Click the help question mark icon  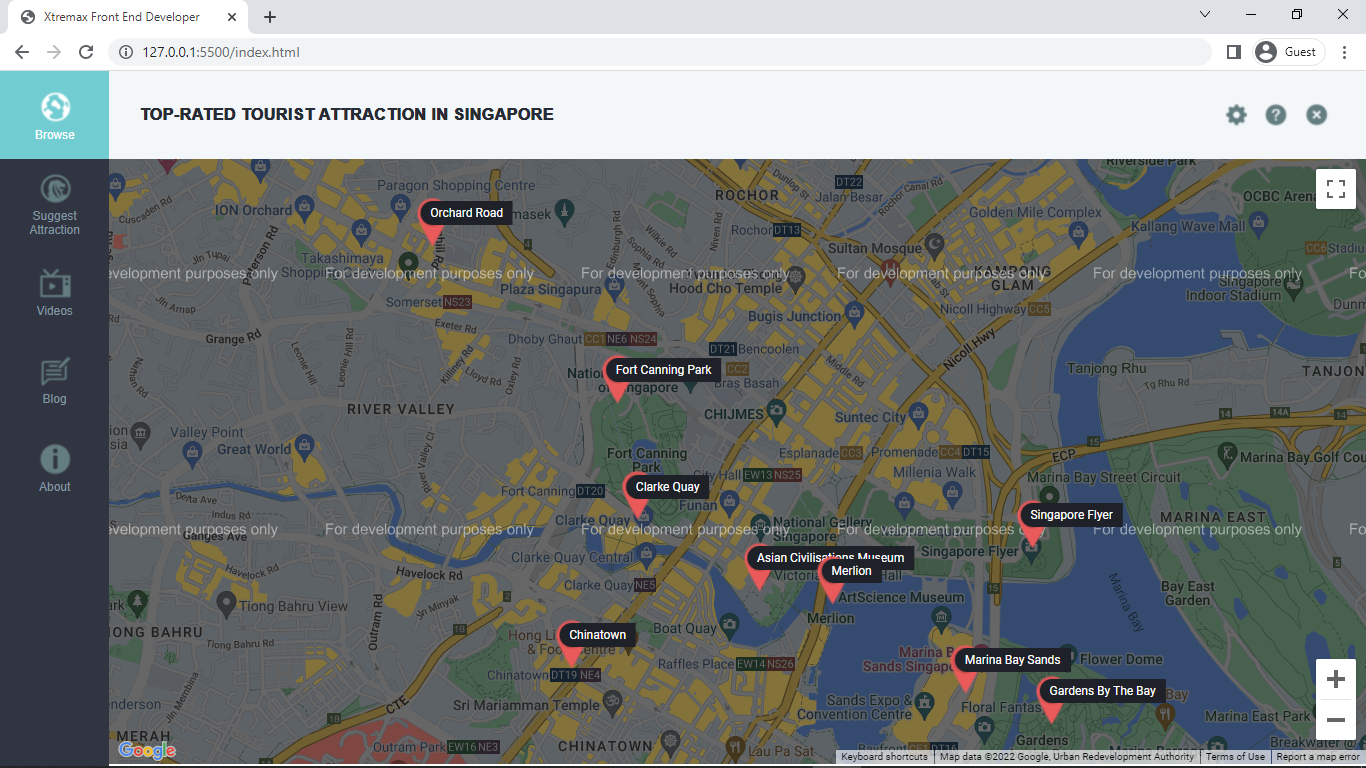pos(1276,114)
